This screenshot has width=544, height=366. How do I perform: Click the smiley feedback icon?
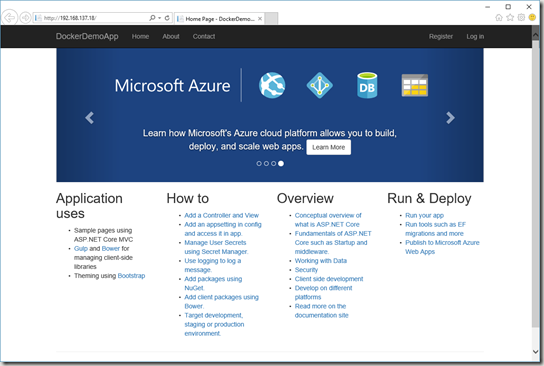[x=532, y=17]
